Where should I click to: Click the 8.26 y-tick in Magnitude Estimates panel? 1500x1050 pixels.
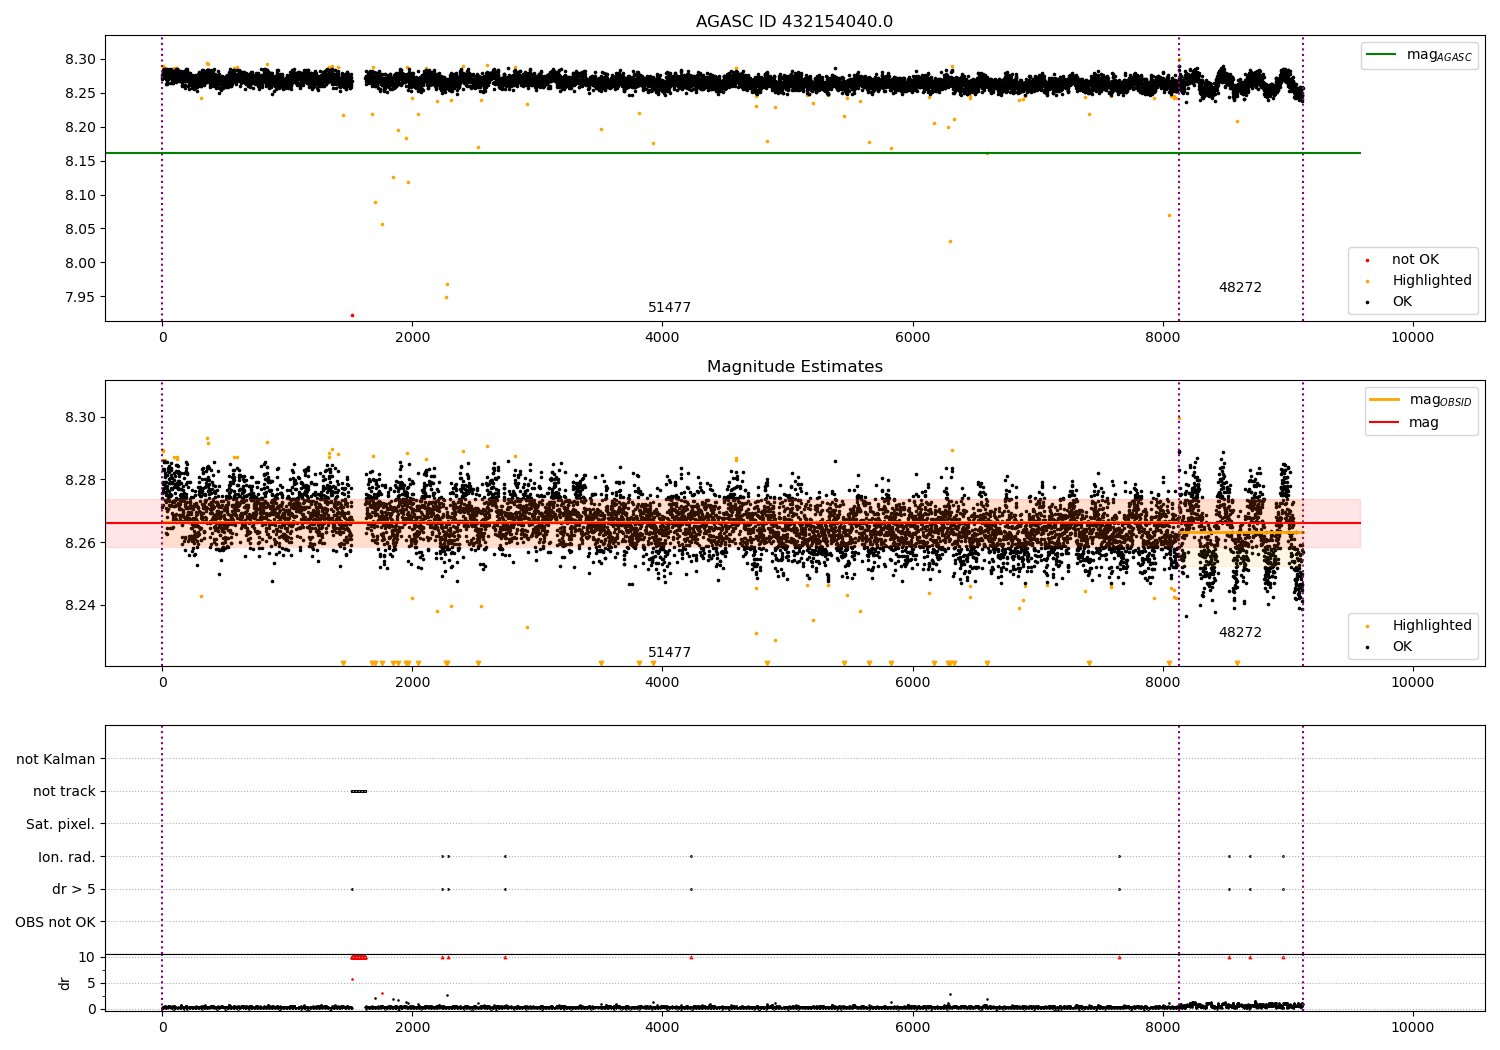(x=82, y=544)
